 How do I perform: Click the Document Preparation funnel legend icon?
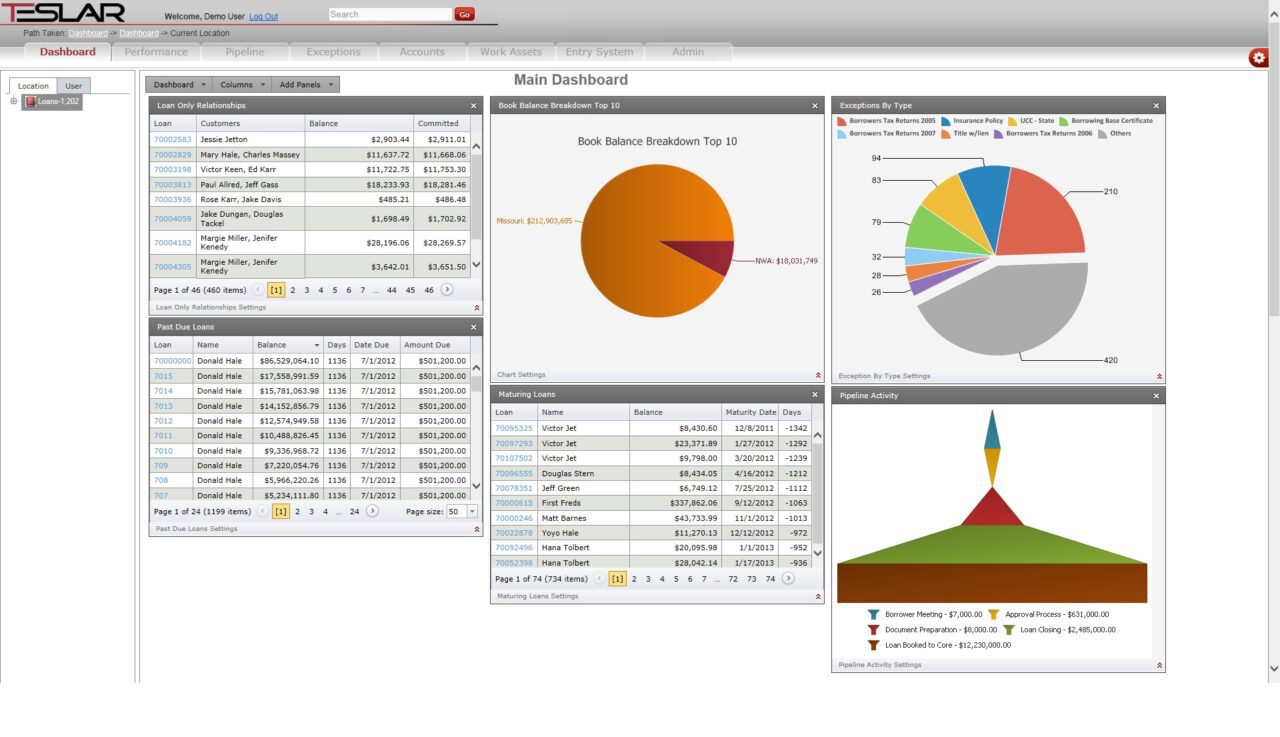coord(873,630)
